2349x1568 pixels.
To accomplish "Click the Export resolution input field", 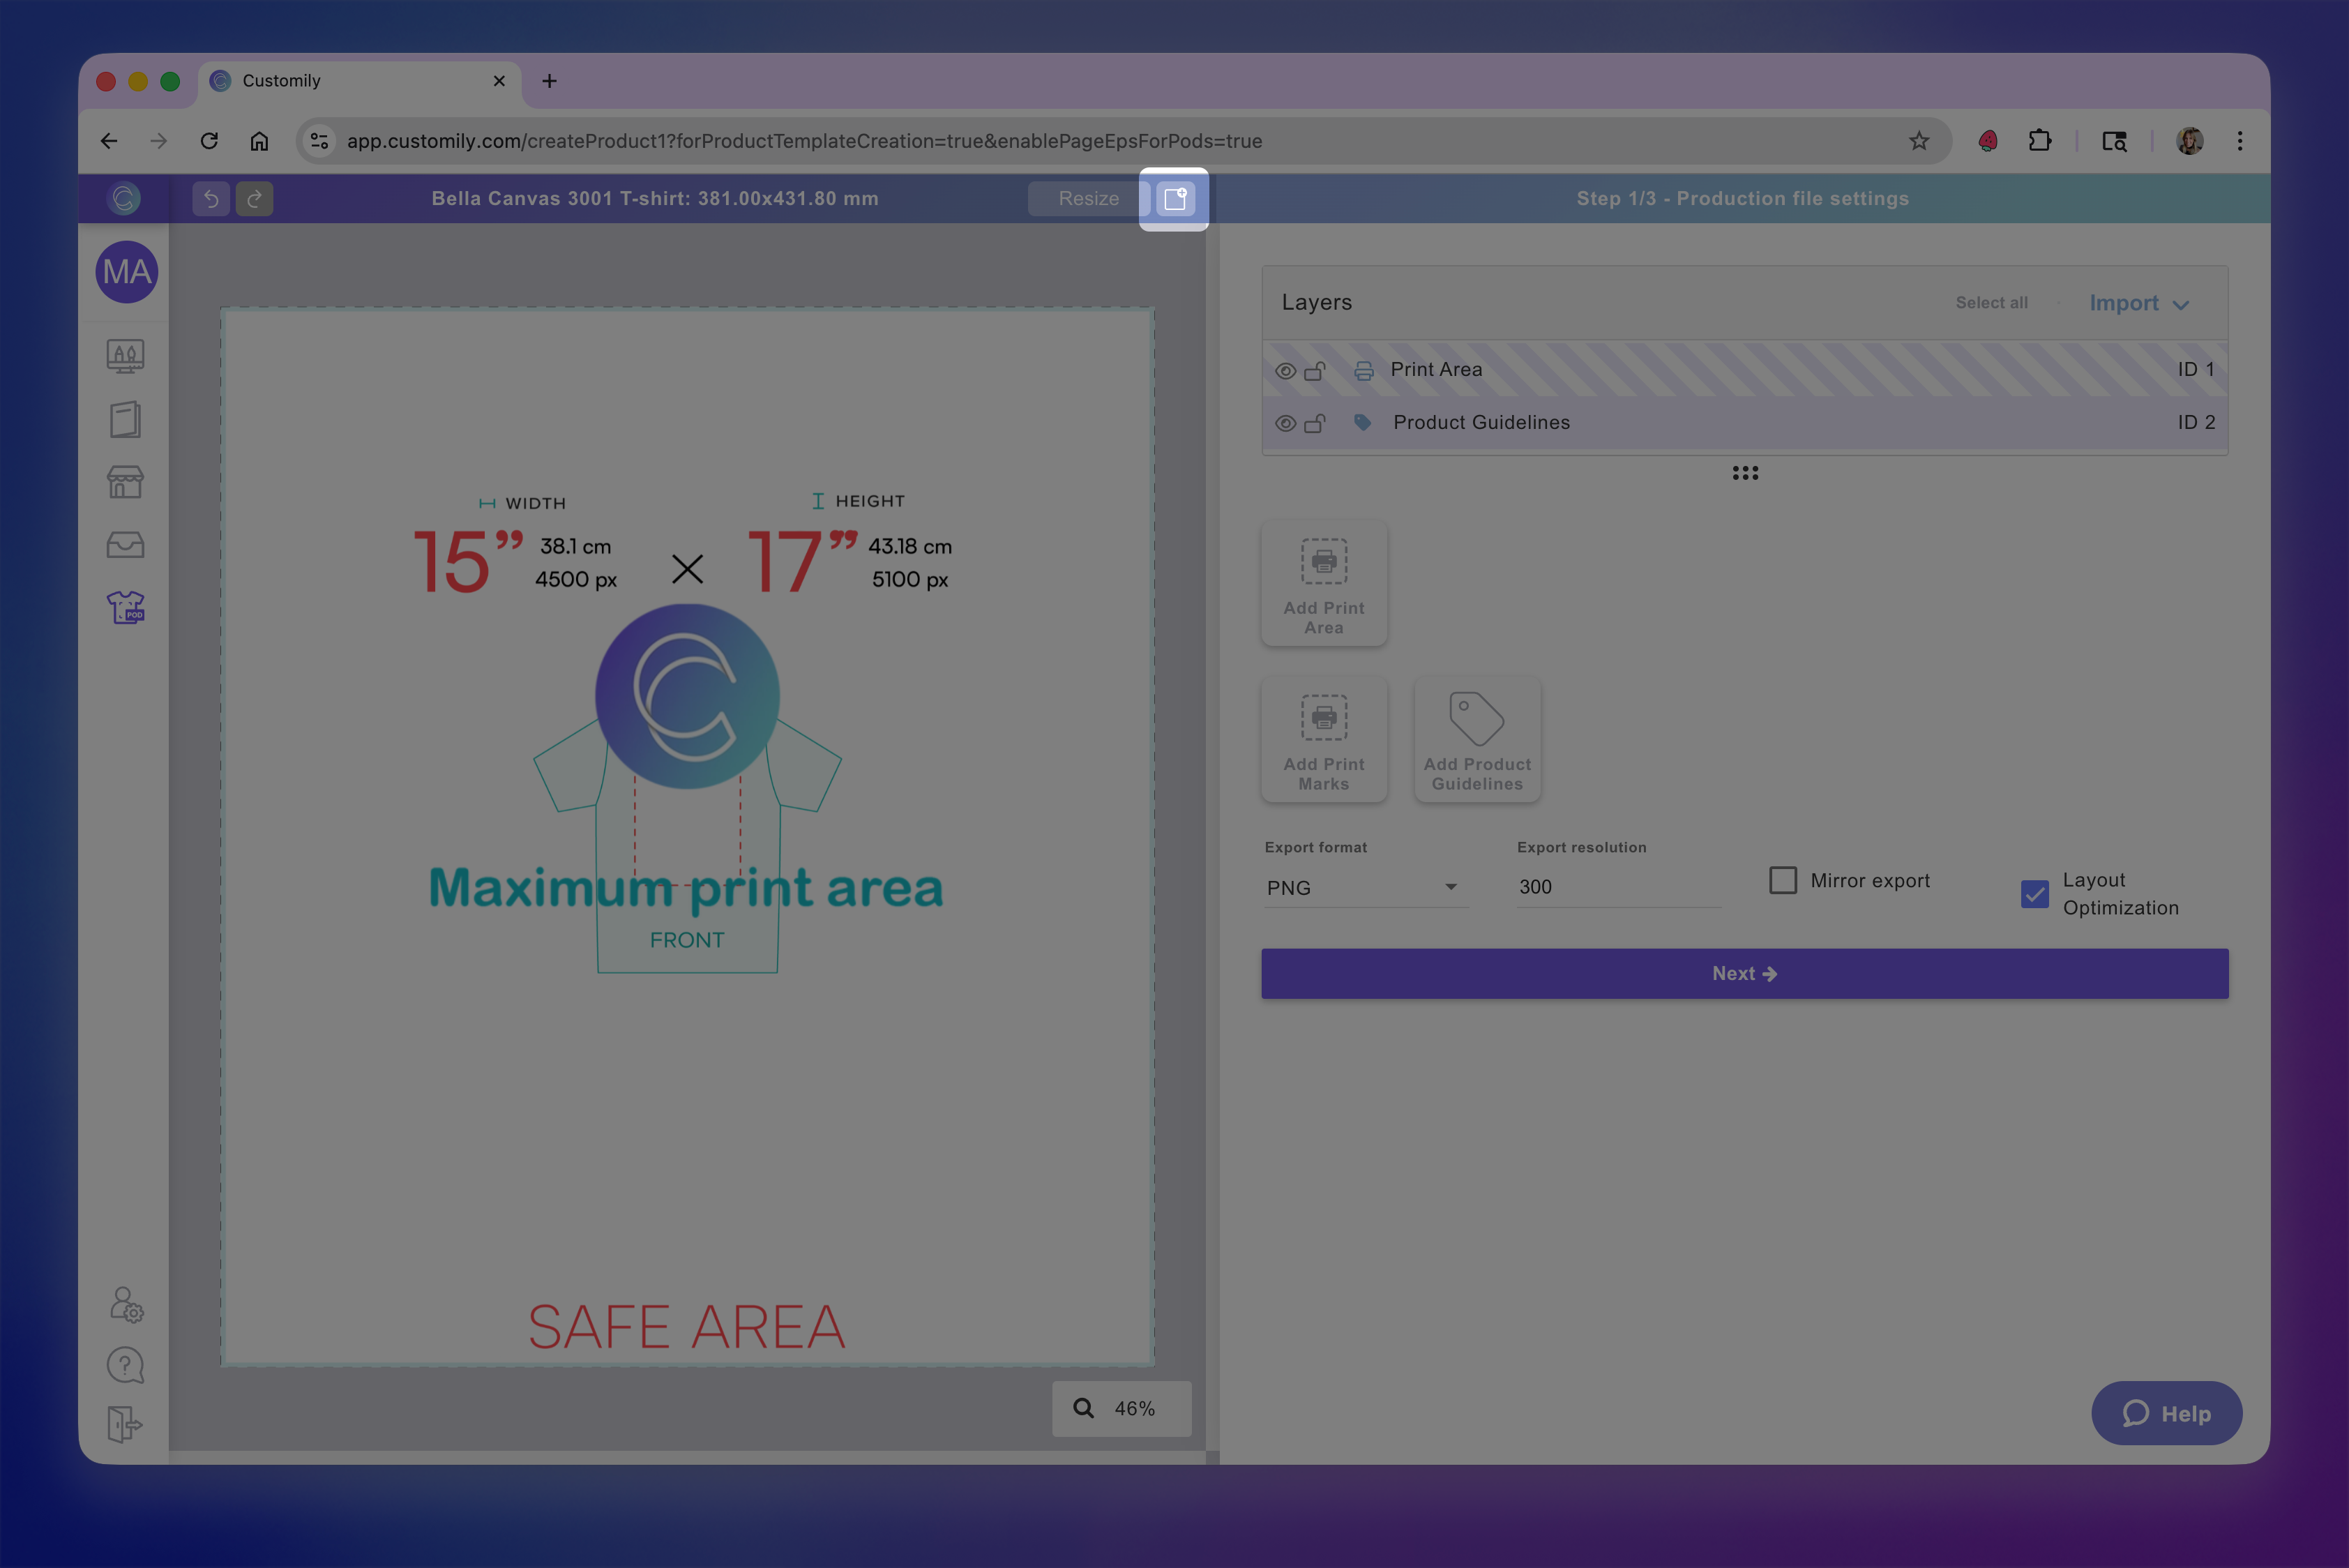I will coord(1617,887).
